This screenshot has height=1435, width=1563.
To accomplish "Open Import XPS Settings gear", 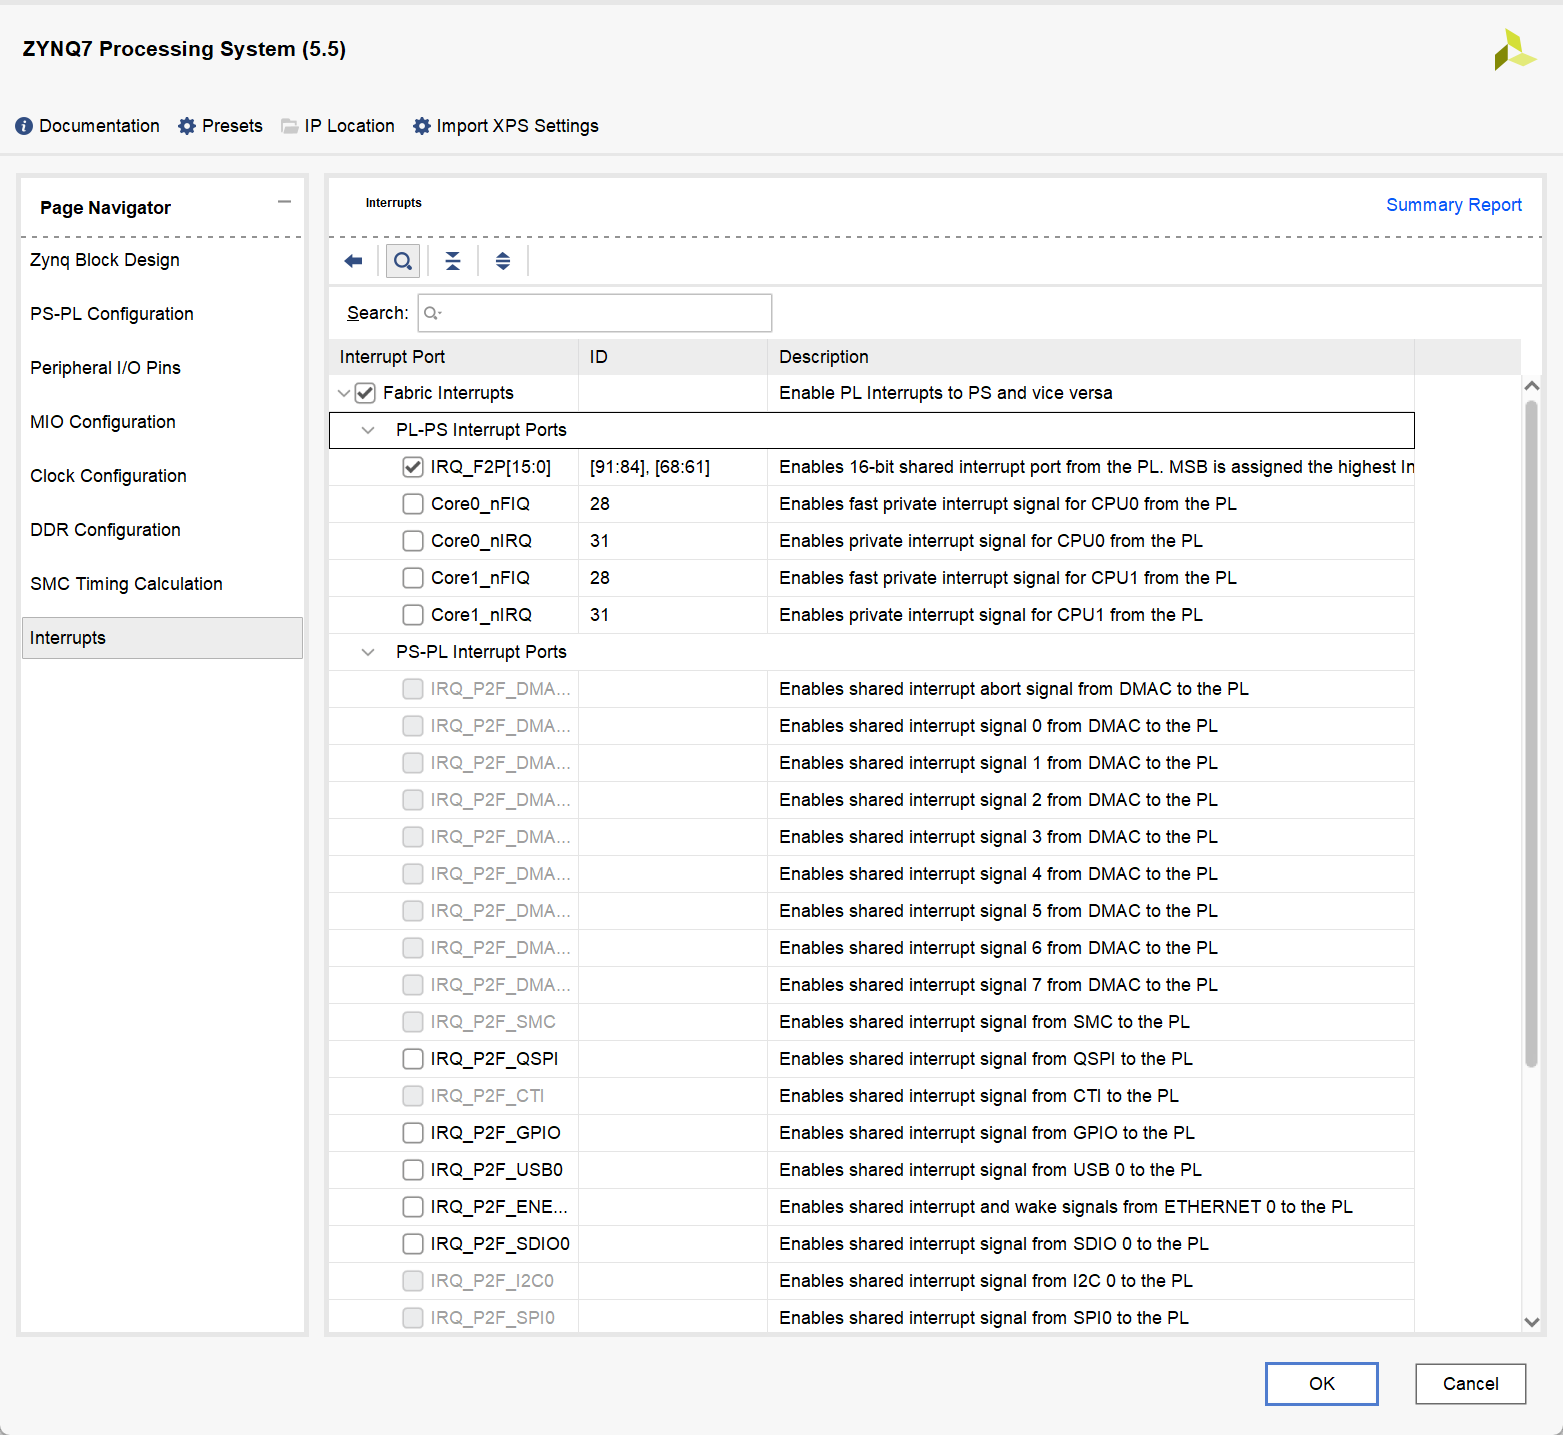I will coord(422,126).
